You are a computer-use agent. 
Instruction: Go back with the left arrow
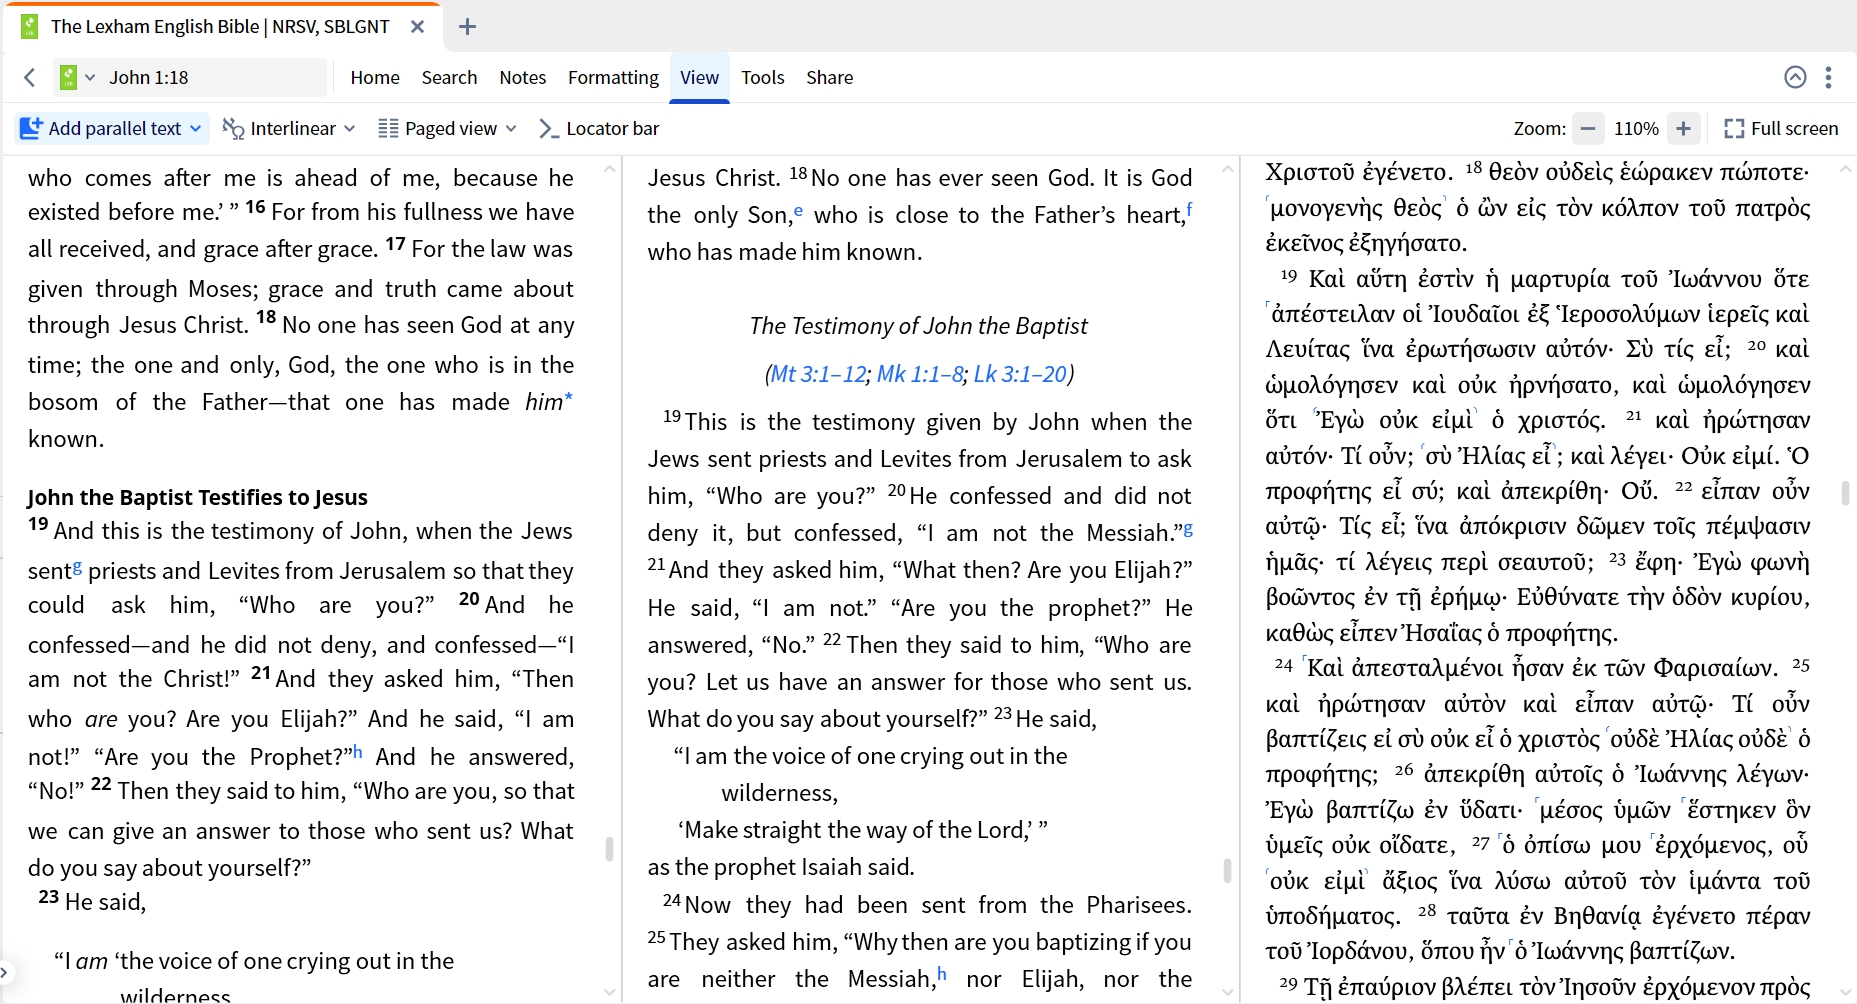click(x=30, y=77)
